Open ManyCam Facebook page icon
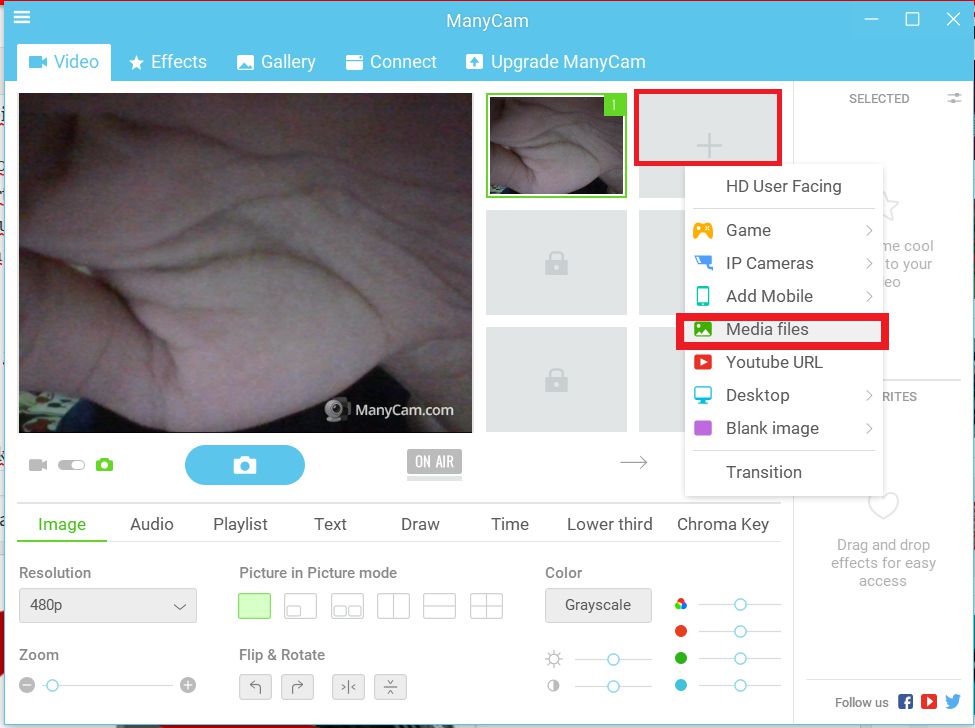 (x=906, y=702)
